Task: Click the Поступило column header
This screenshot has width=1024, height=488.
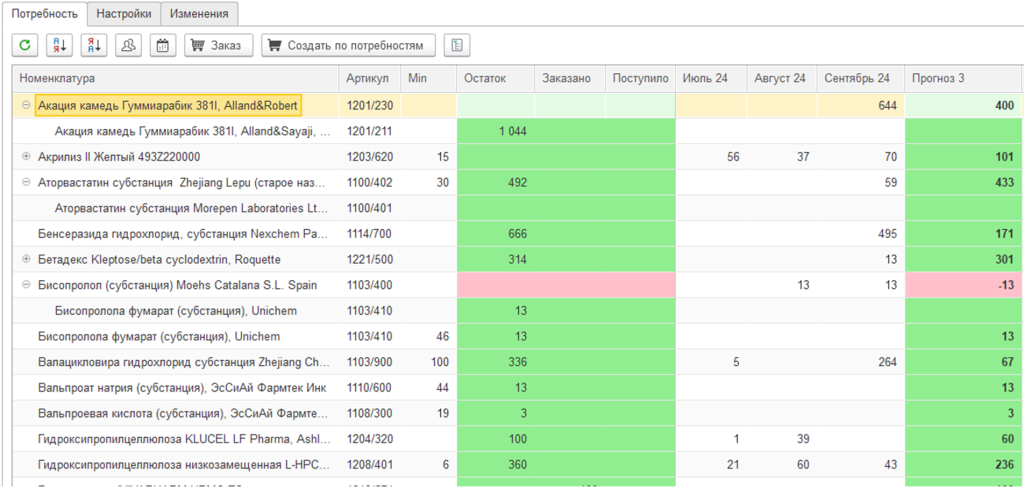Action: 641,78
